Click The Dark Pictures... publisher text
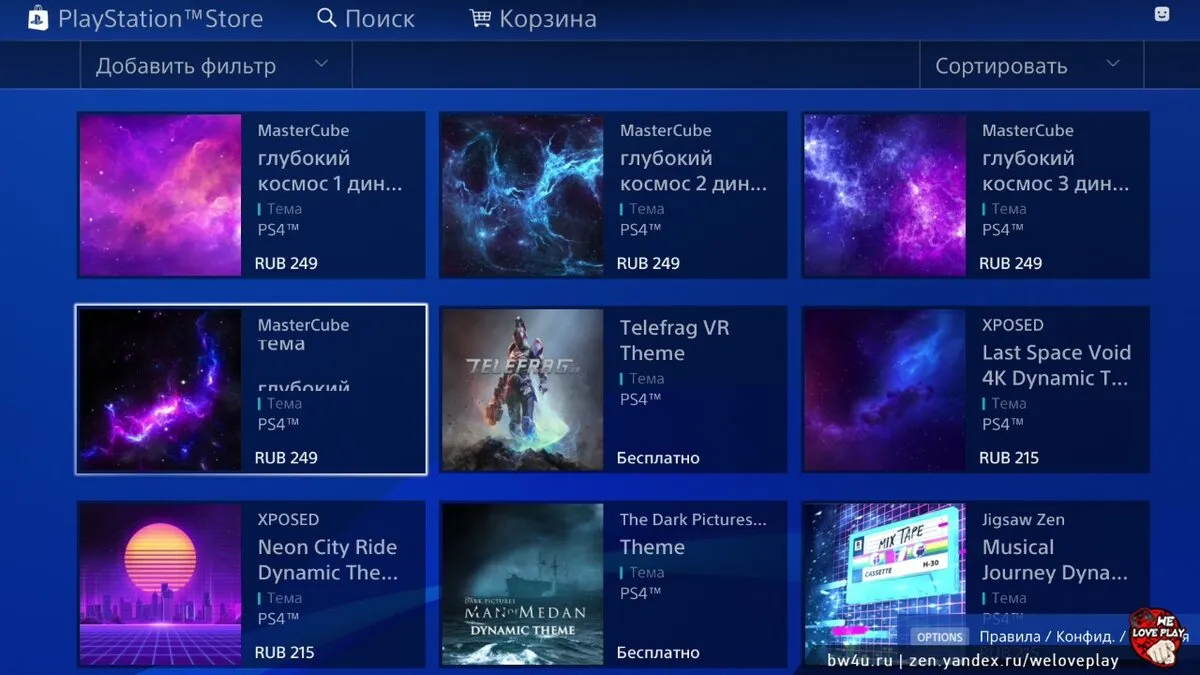 [x=693, y=519]
